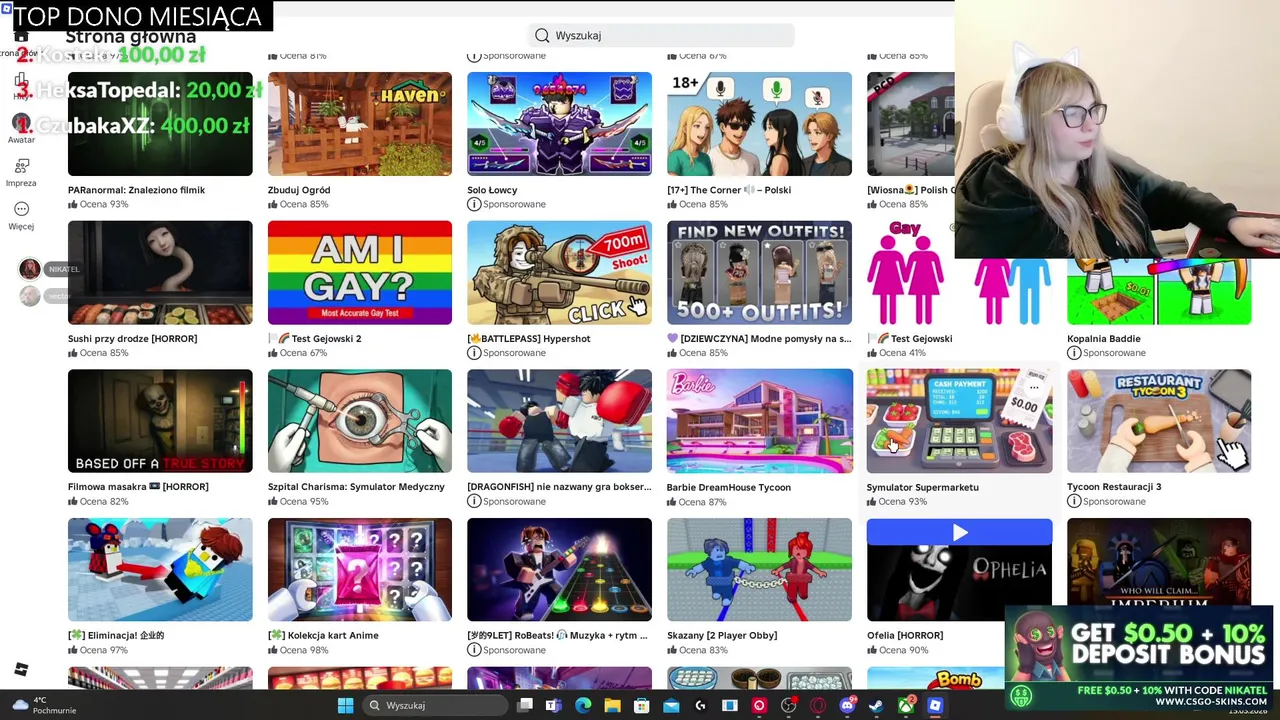Screen dimensions: 1280x720
Task: Launch Microsoft Teams from taskbar
Action: click(553, 705)
